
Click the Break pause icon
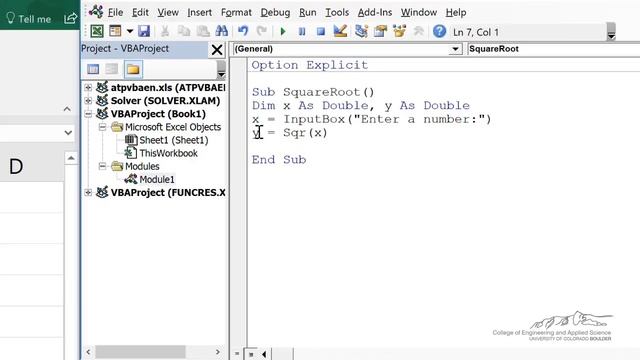pyautogui.click(x=302, y=31)
